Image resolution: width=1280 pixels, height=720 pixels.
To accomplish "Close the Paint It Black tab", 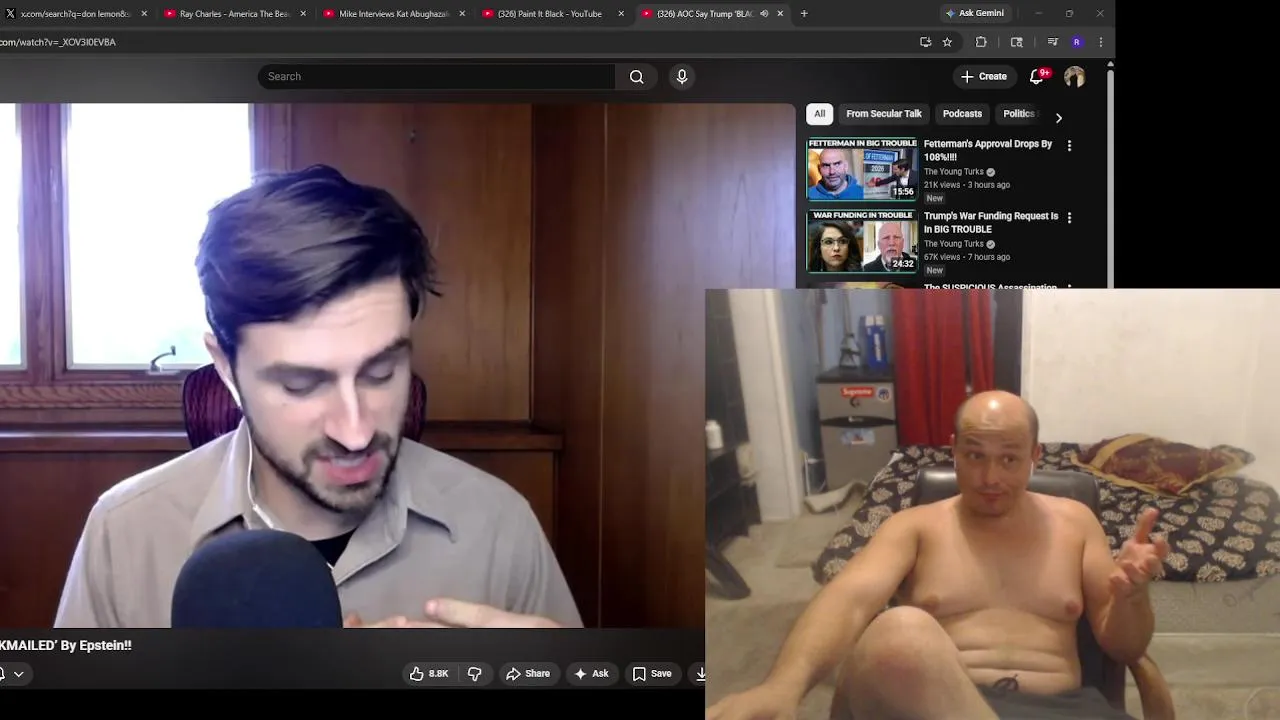I will (621, 14).
